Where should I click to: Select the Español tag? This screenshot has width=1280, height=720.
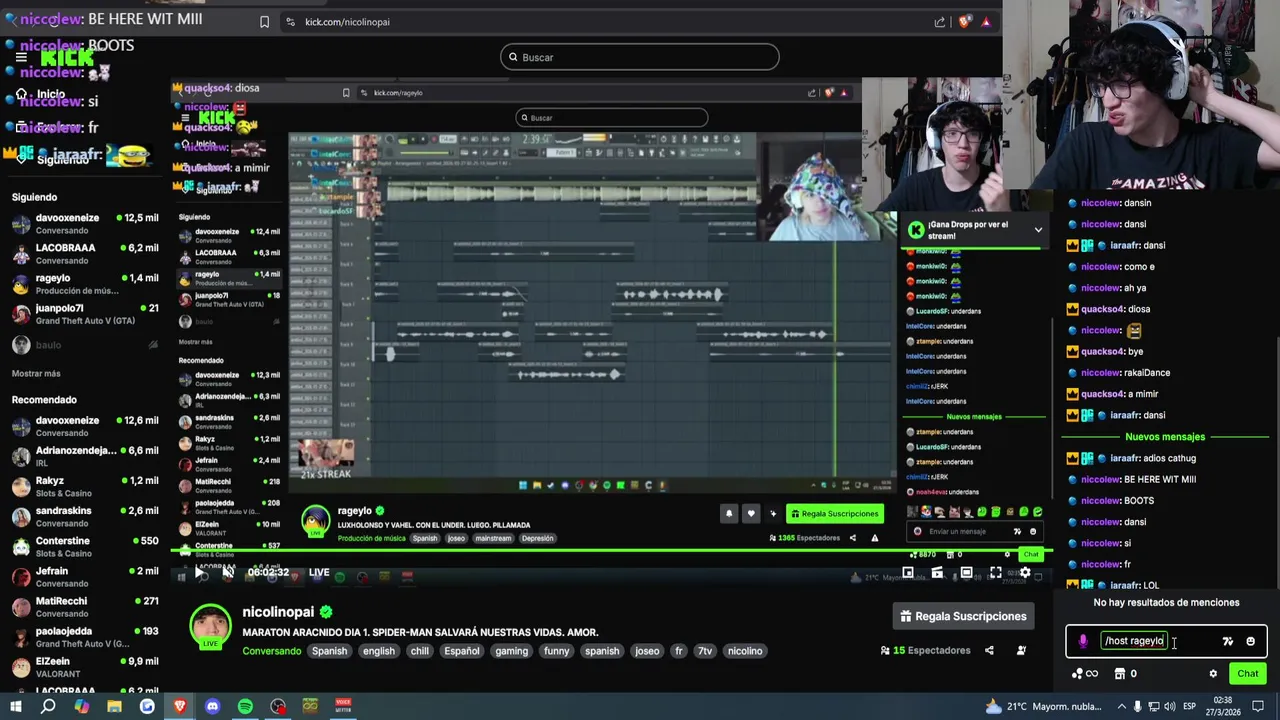(462, 651)
